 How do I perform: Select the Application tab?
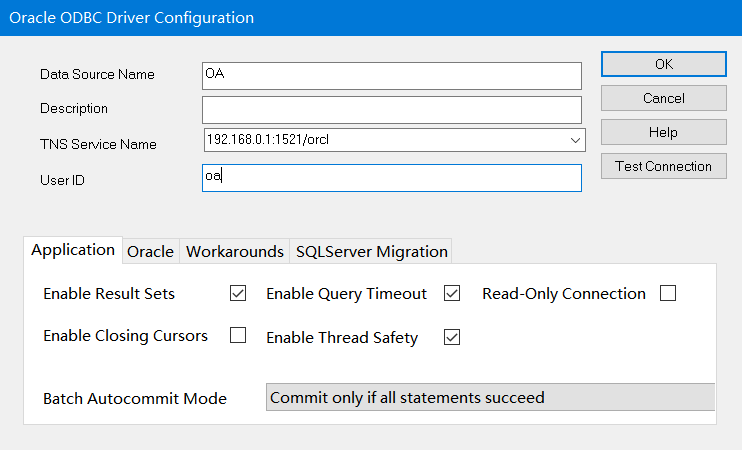click(x=73, y=250)
